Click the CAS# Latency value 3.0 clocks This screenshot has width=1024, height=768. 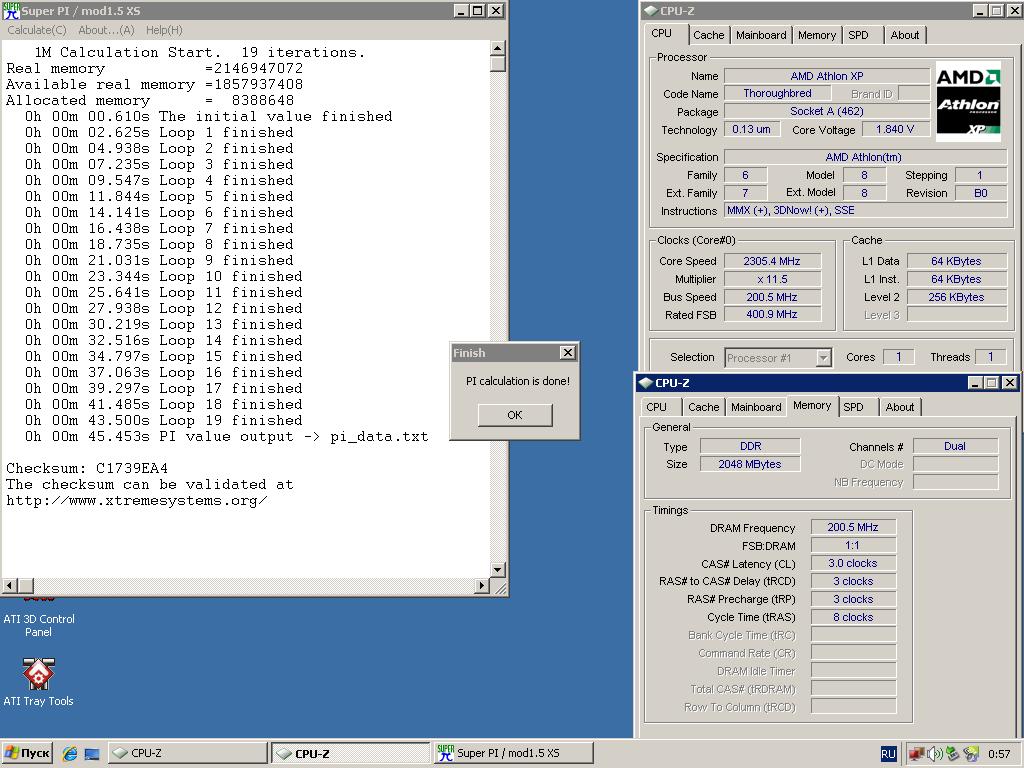[x=853, y=564]
